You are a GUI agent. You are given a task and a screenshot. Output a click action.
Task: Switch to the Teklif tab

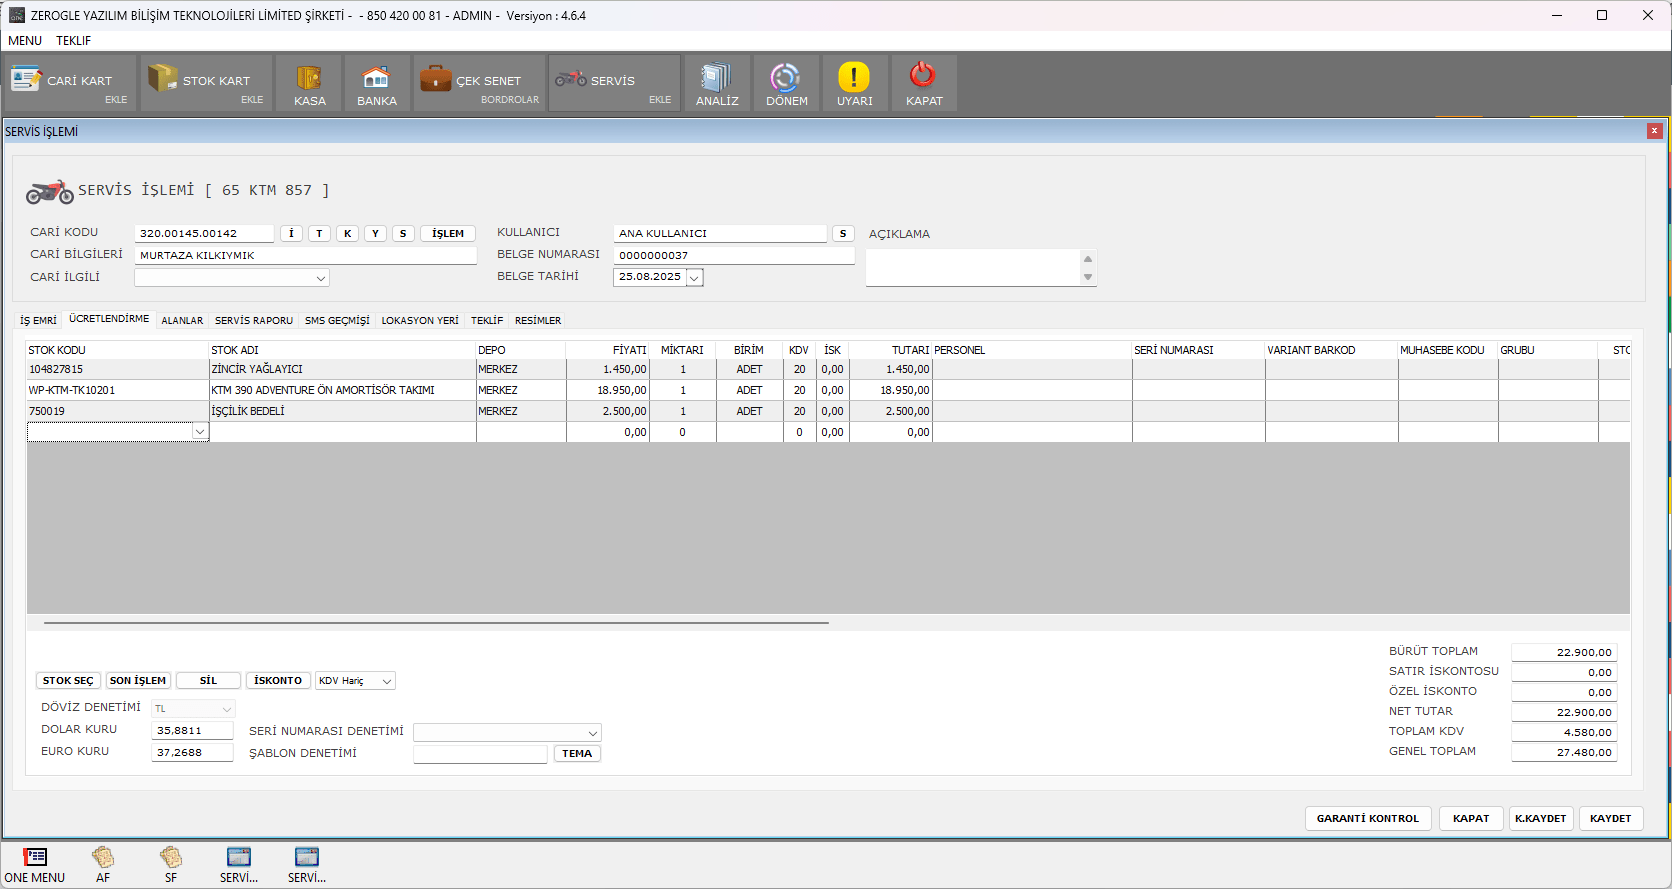487,321
